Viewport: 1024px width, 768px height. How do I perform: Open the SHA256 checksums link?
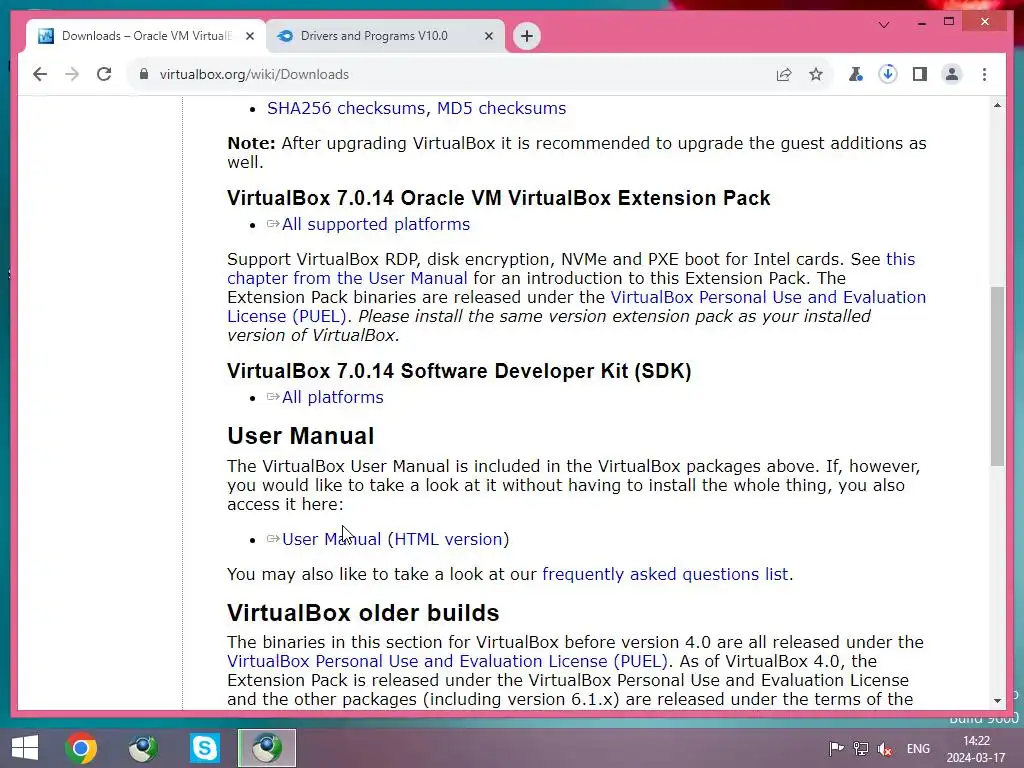[x=346, y=108]
